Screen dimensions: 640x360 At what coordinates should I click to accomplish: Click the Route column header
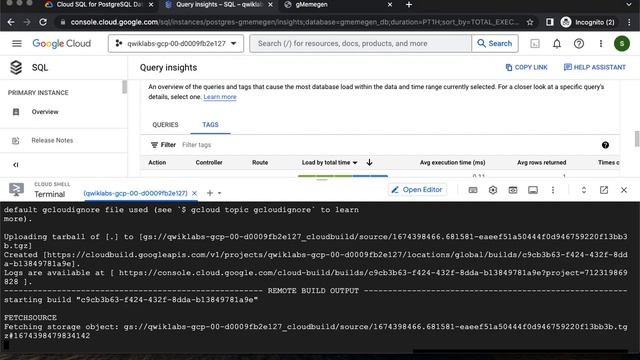pos(260,162)
